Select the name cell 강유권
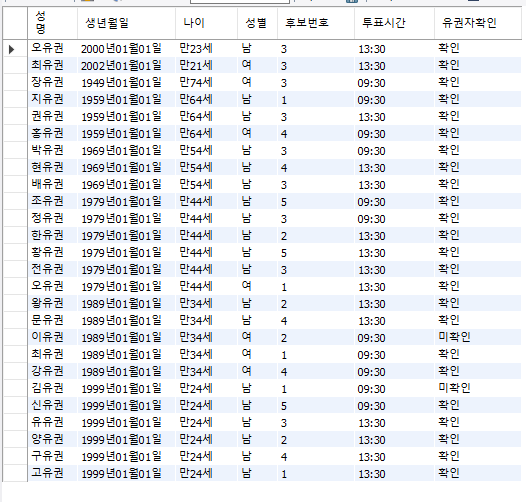The height and width of the screenshot is (502, 526). (53, 372)
